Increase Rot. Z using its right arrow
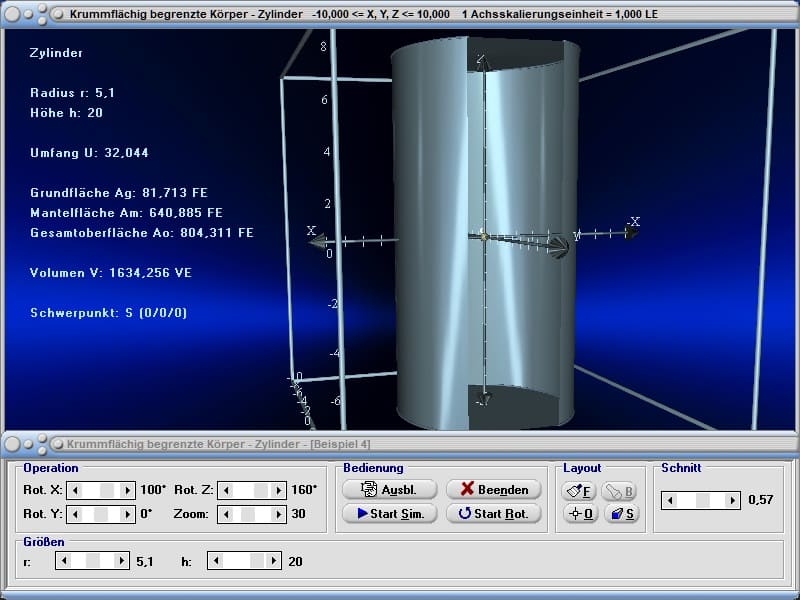The height and width of the screenshot is (600, 800). [278, 490]
